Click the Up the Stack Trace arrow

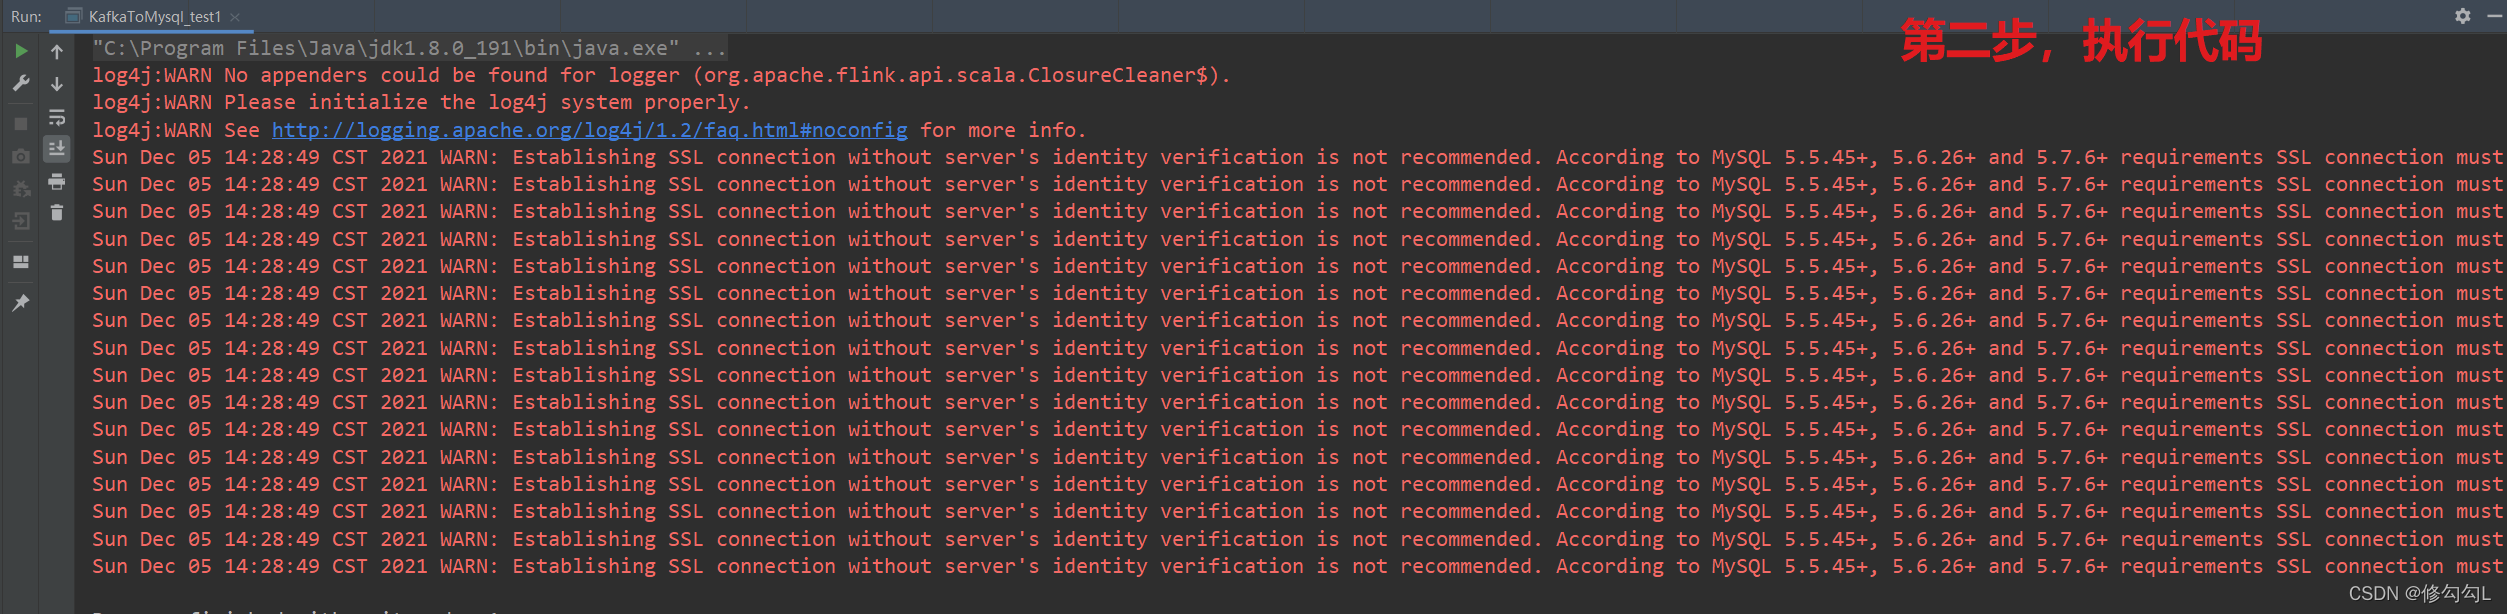tap(57, 52)
